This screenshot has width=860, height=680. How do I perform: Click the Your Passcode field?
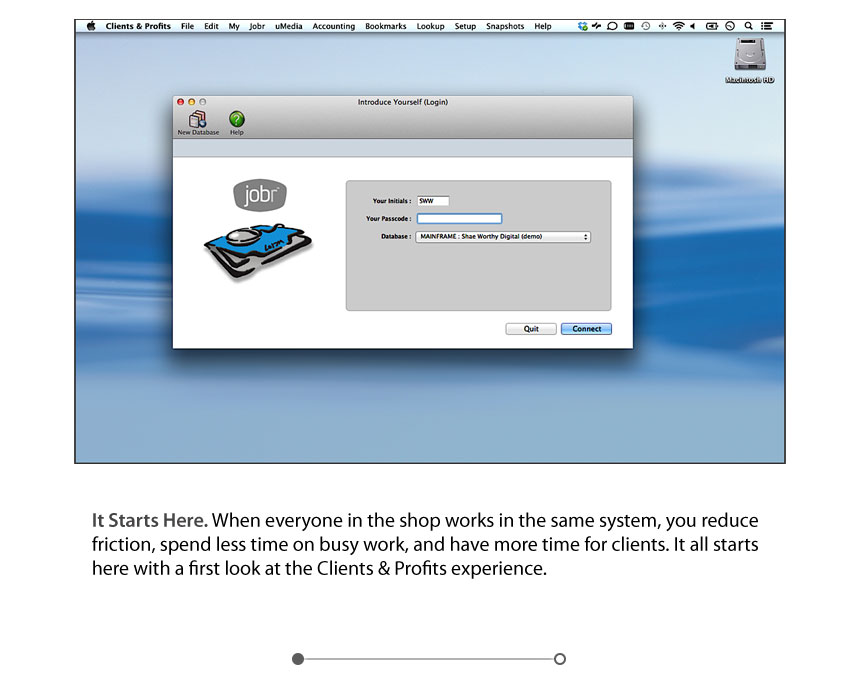(459, 219)
